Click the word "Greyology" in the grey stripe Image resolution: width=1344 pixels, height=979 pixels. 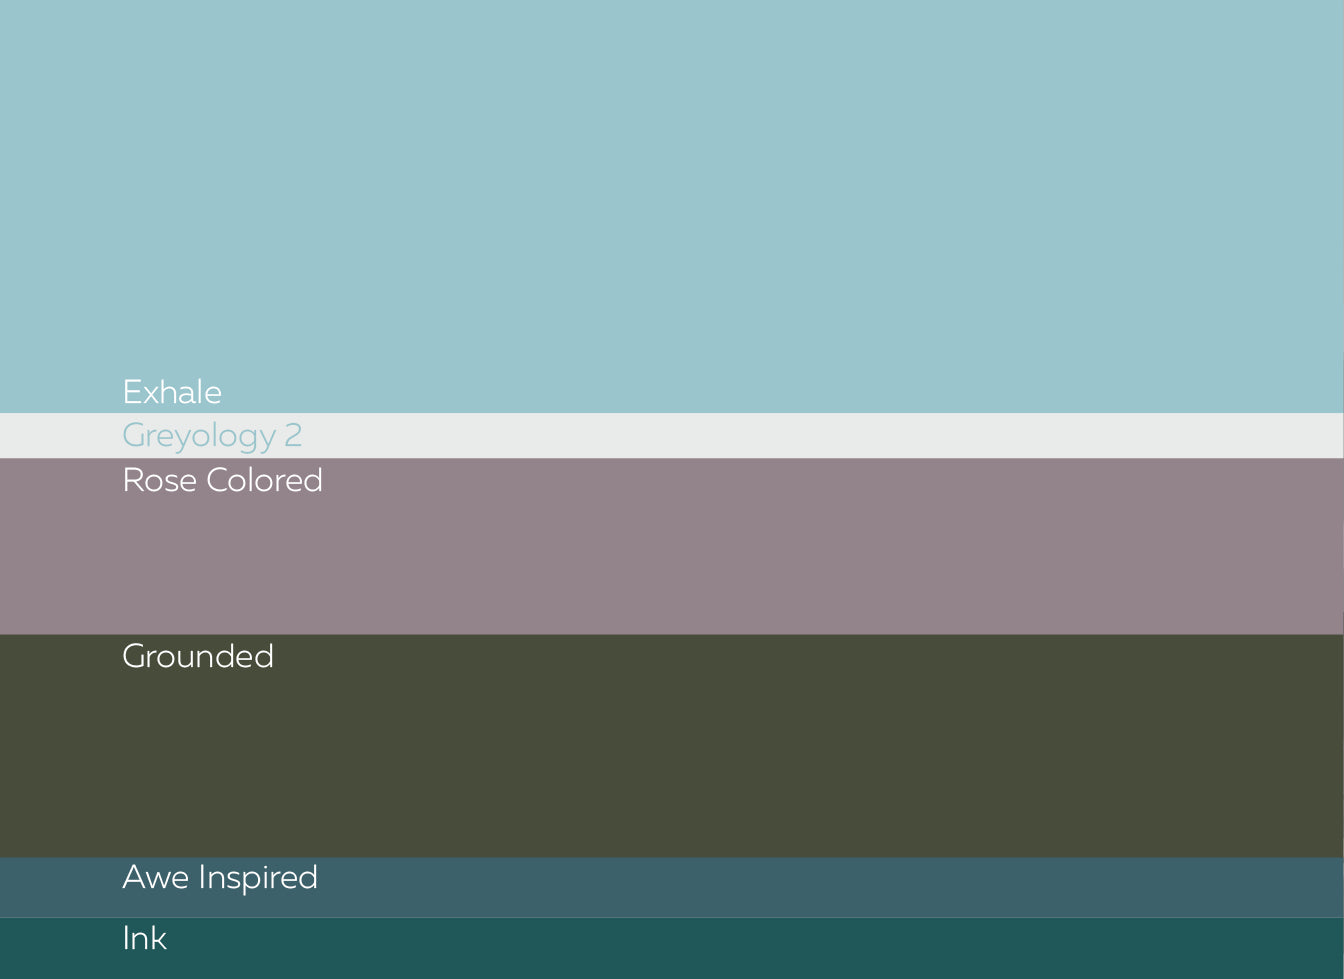(x=199, y=437)
